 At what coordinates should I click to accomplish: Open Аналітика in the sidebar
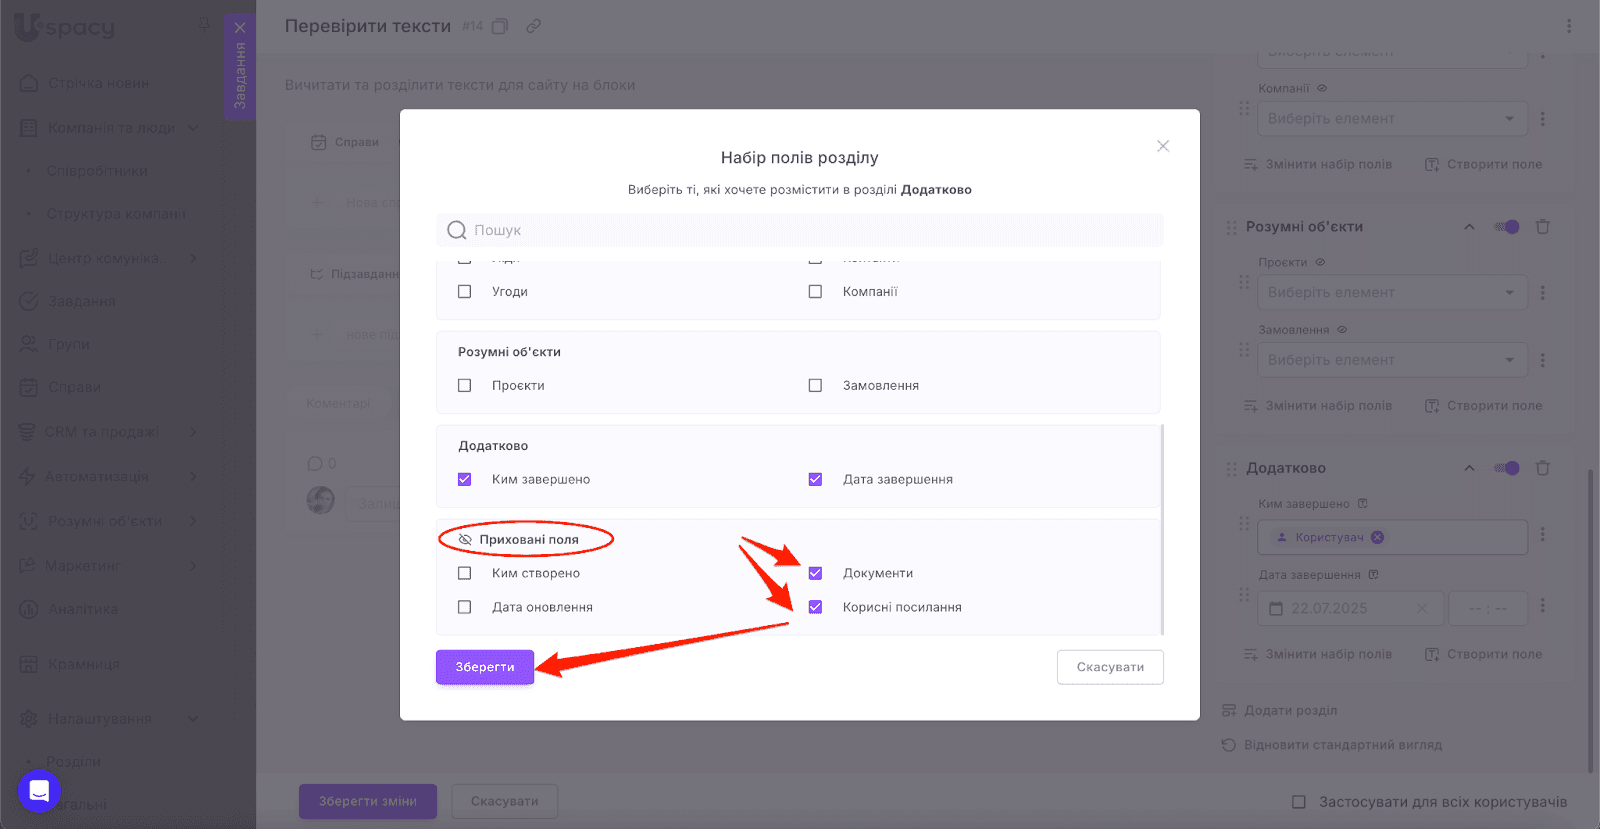pyautogui.click(x=82, y=609)
